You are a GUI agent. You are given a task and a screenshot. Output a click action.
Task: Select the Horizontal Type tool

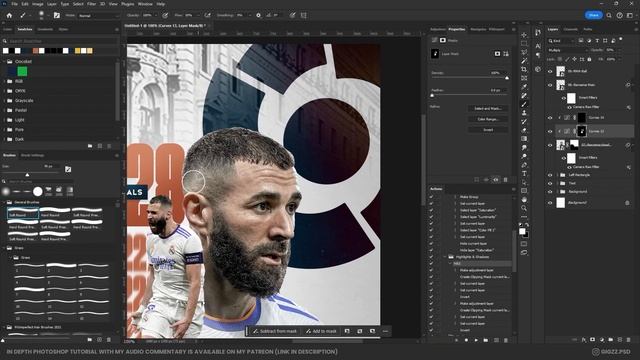(x=524, y=174)
